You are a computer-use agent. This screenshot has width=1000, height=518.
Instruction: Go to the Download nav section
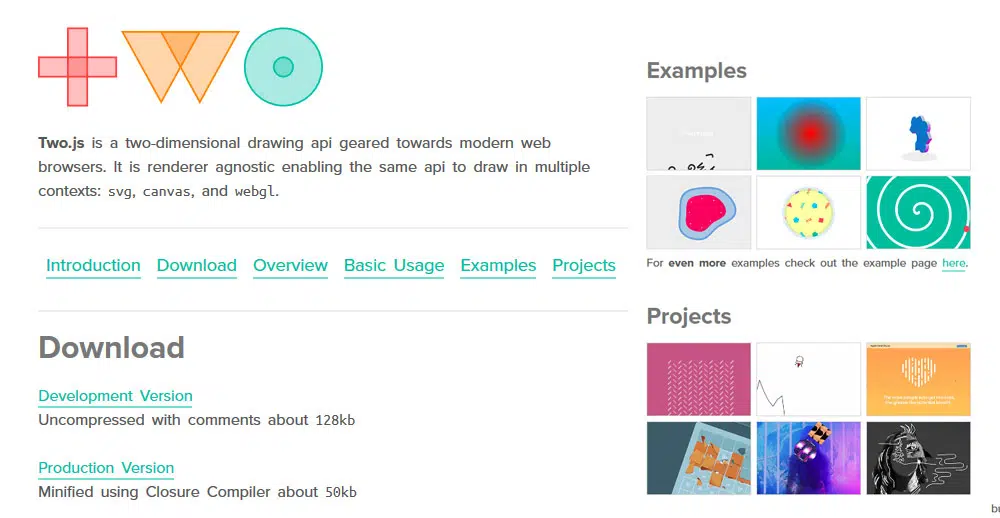point(197,265)
